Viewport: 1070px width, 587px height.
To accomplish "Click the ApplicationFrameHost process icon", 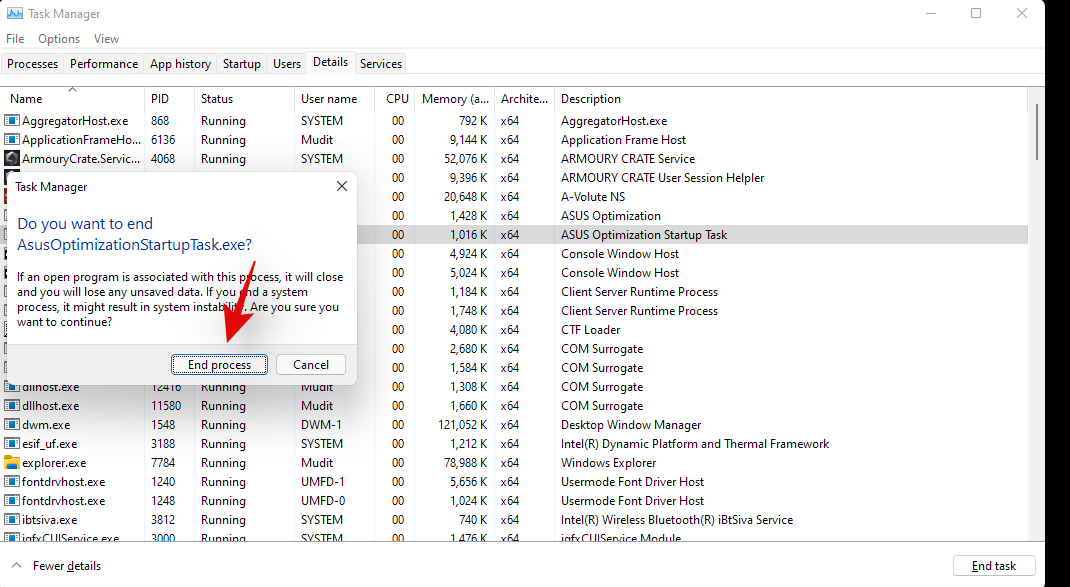I will [x=12, y=140].
